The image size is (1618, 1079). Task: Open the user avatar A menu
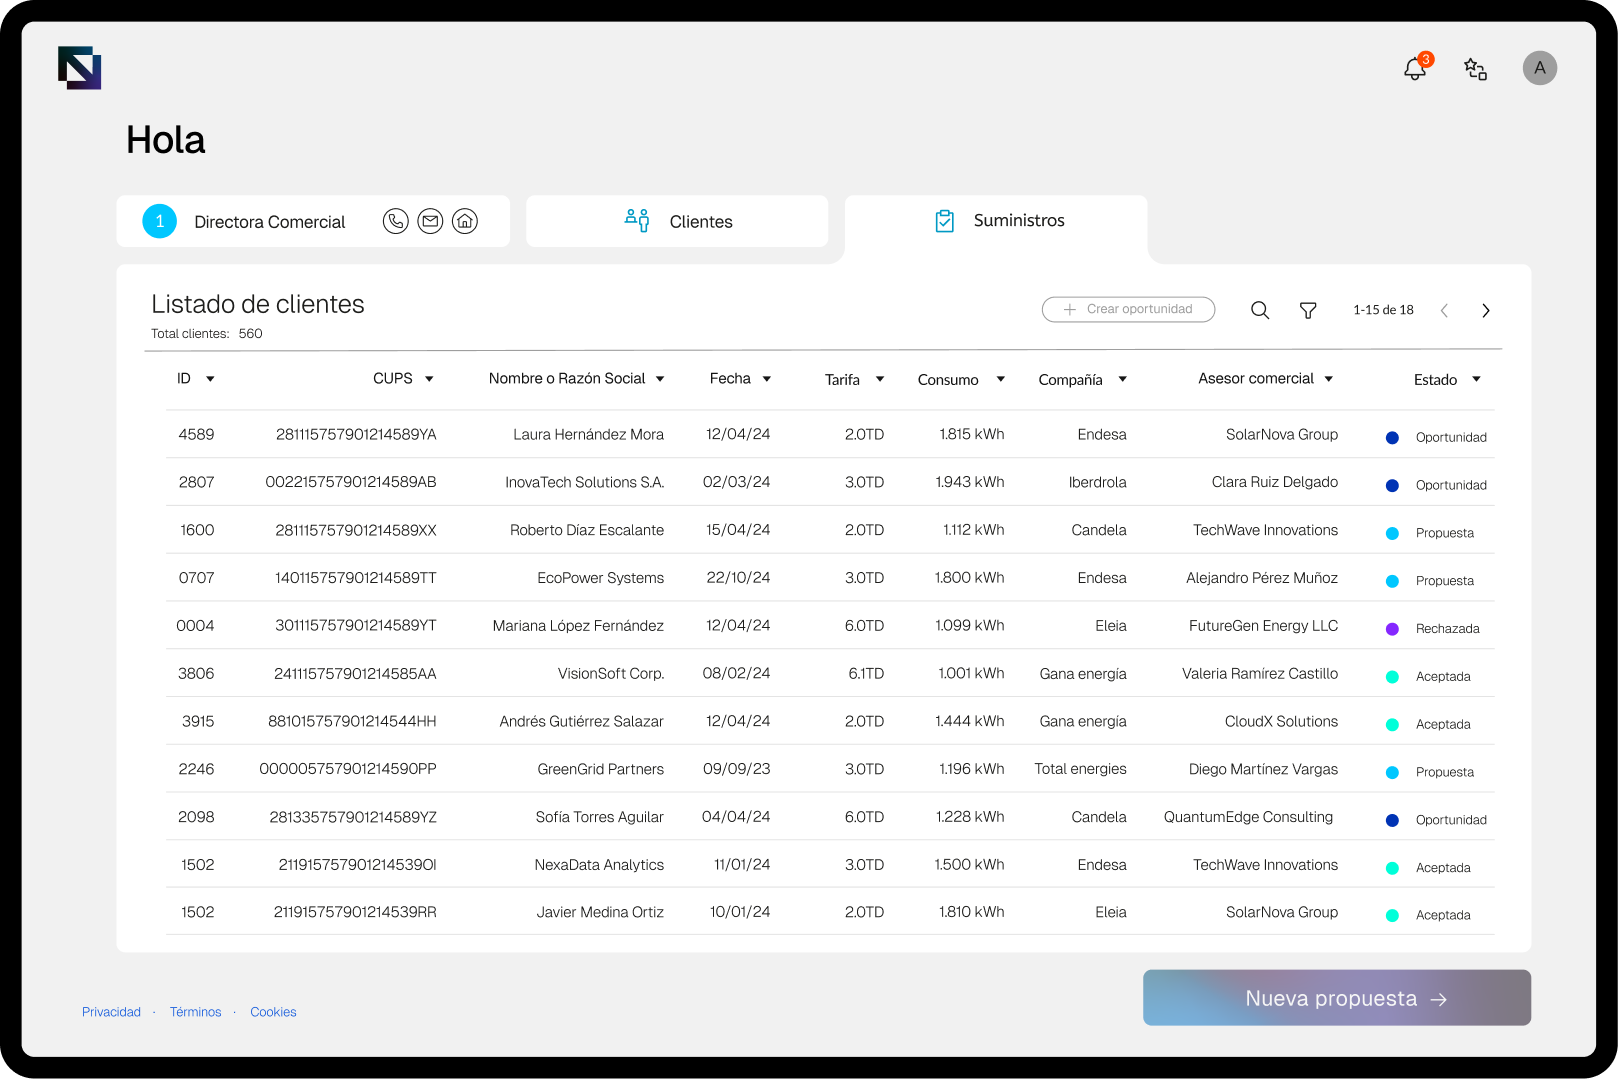(x=1539, y=68)
